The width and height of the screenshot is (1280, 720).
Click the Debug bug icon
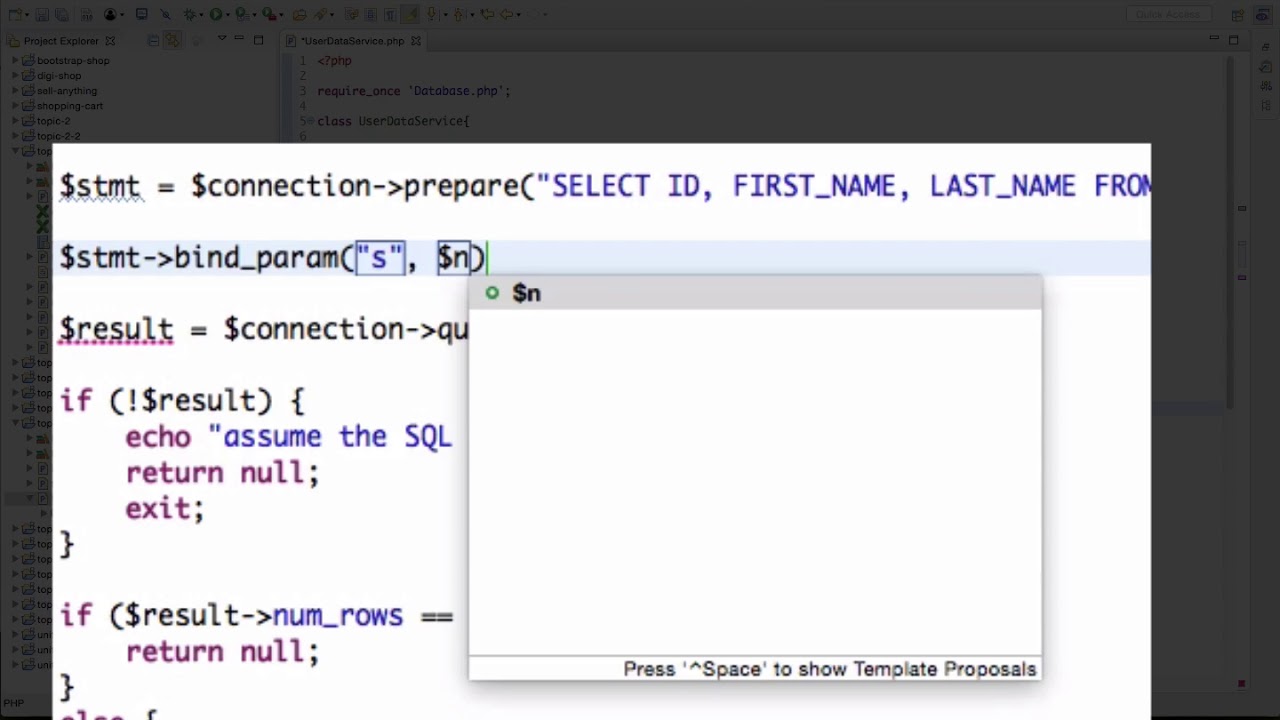coord(189,15)
